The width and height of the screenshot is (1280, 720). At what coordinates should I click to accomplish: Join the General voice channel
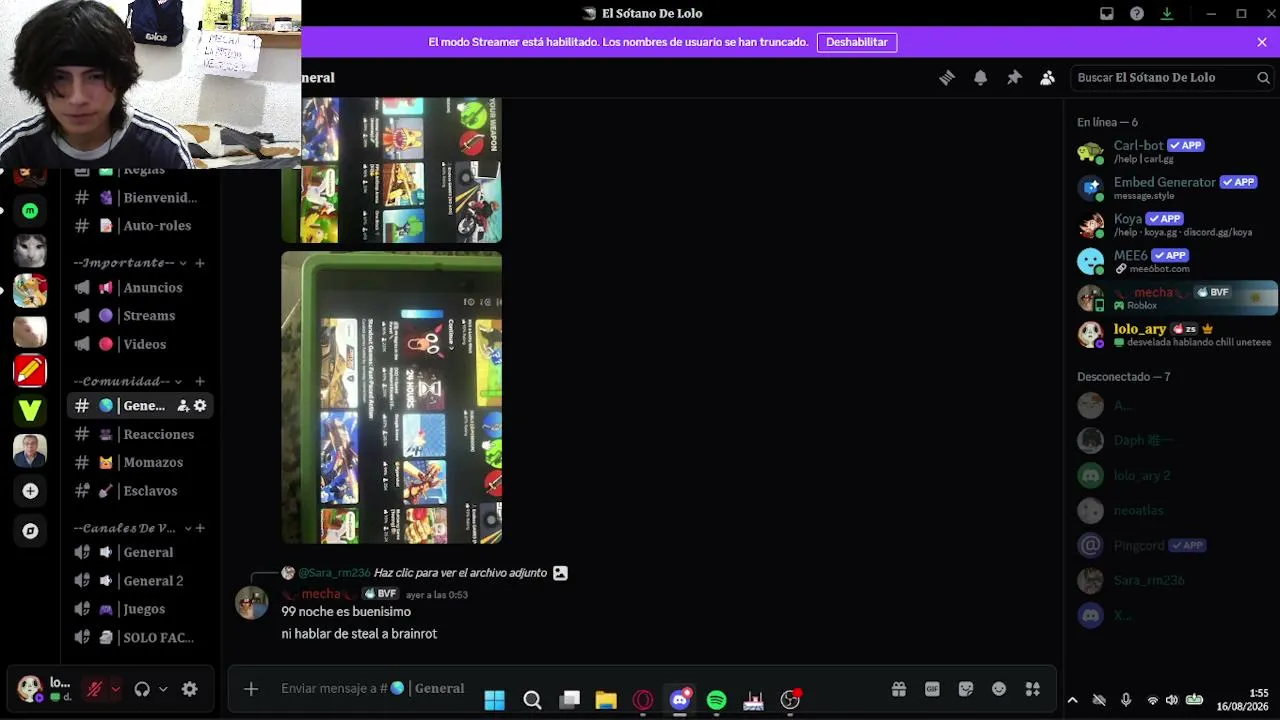(140, 552)
